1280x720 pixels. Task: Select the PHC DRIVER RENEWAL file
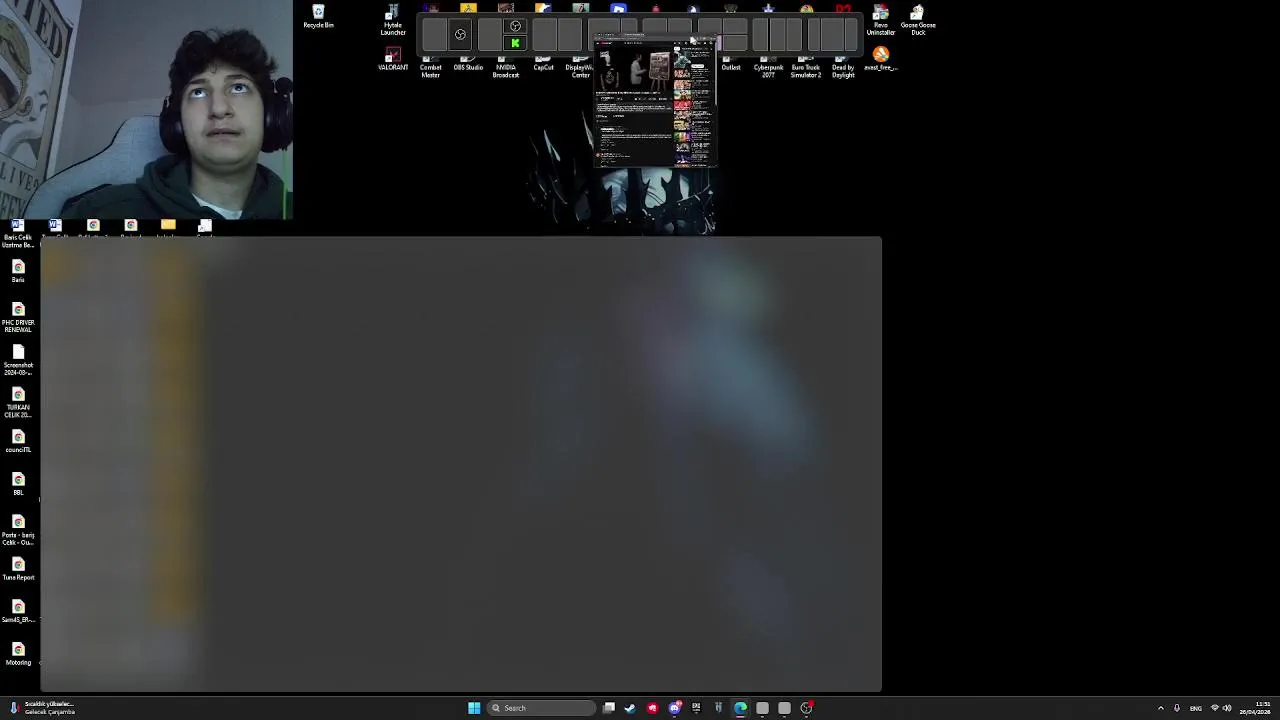18,318
